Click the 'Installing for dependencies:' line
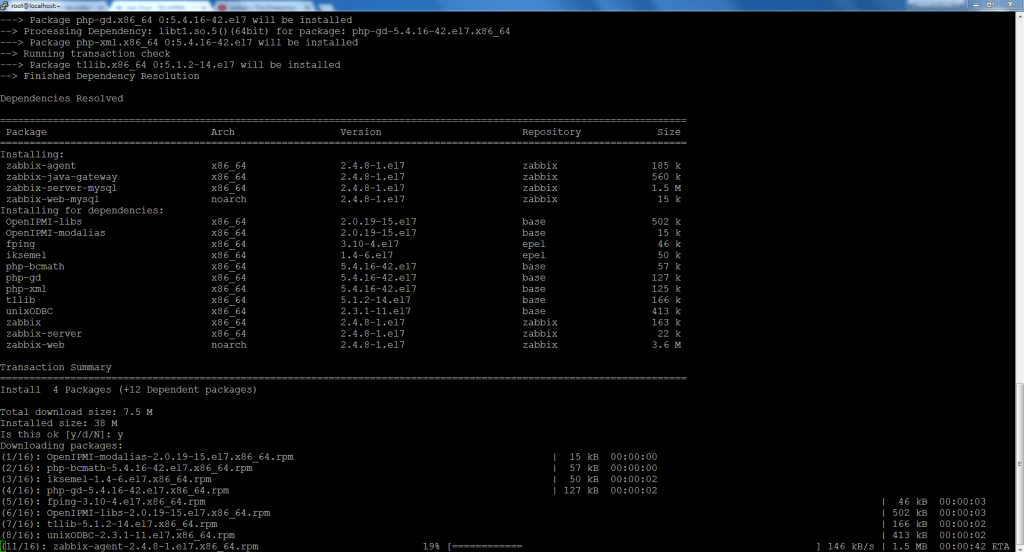The width and height of the screenshot is (1024, 552). coord(82,210)
